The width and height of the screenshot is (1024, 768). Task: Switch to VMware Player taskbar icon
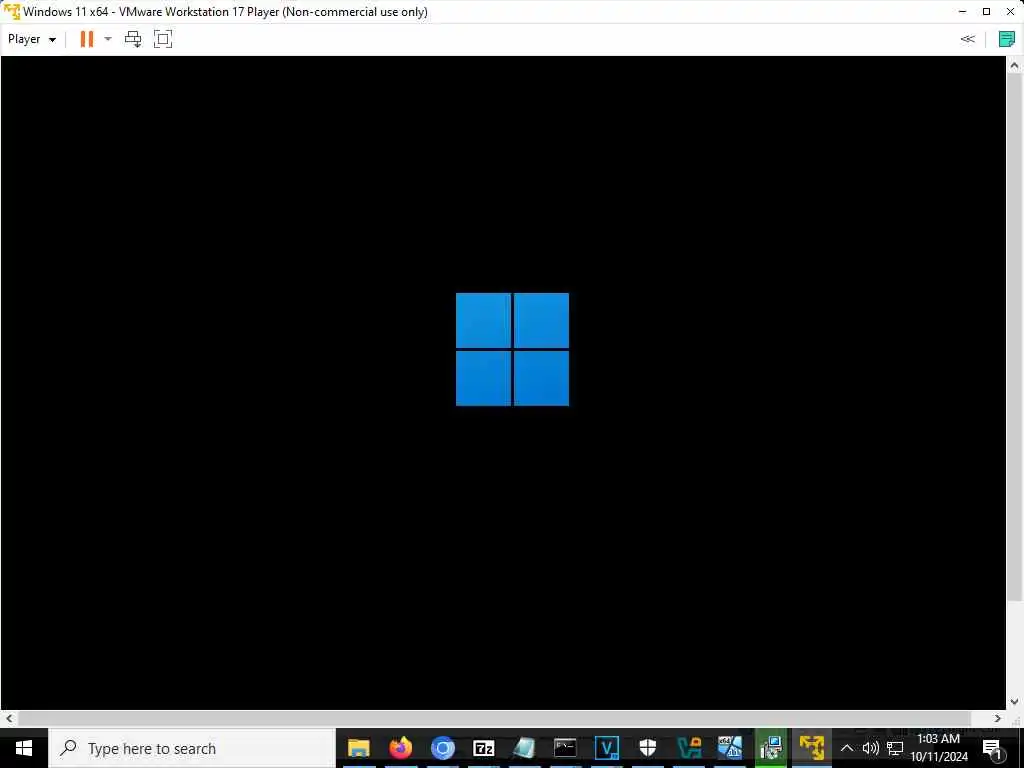point(812,748)
